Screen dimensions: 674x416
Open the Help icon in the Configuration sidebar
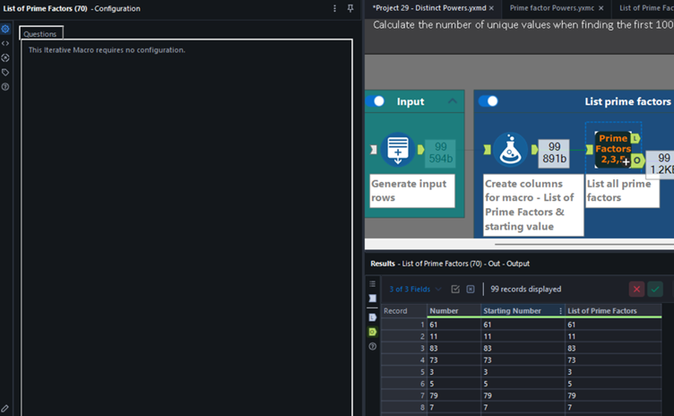pos(5,87)
